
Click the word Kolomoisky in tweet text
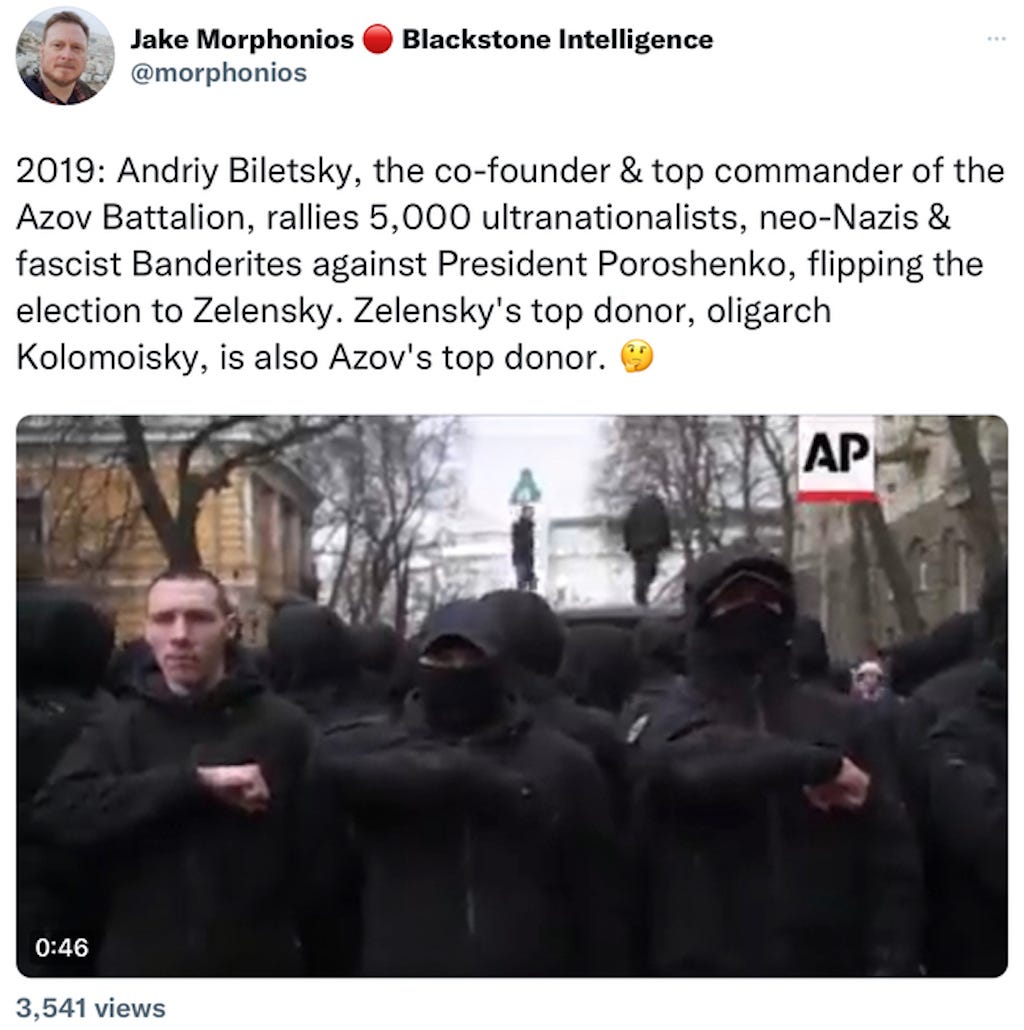coord(107,358)
